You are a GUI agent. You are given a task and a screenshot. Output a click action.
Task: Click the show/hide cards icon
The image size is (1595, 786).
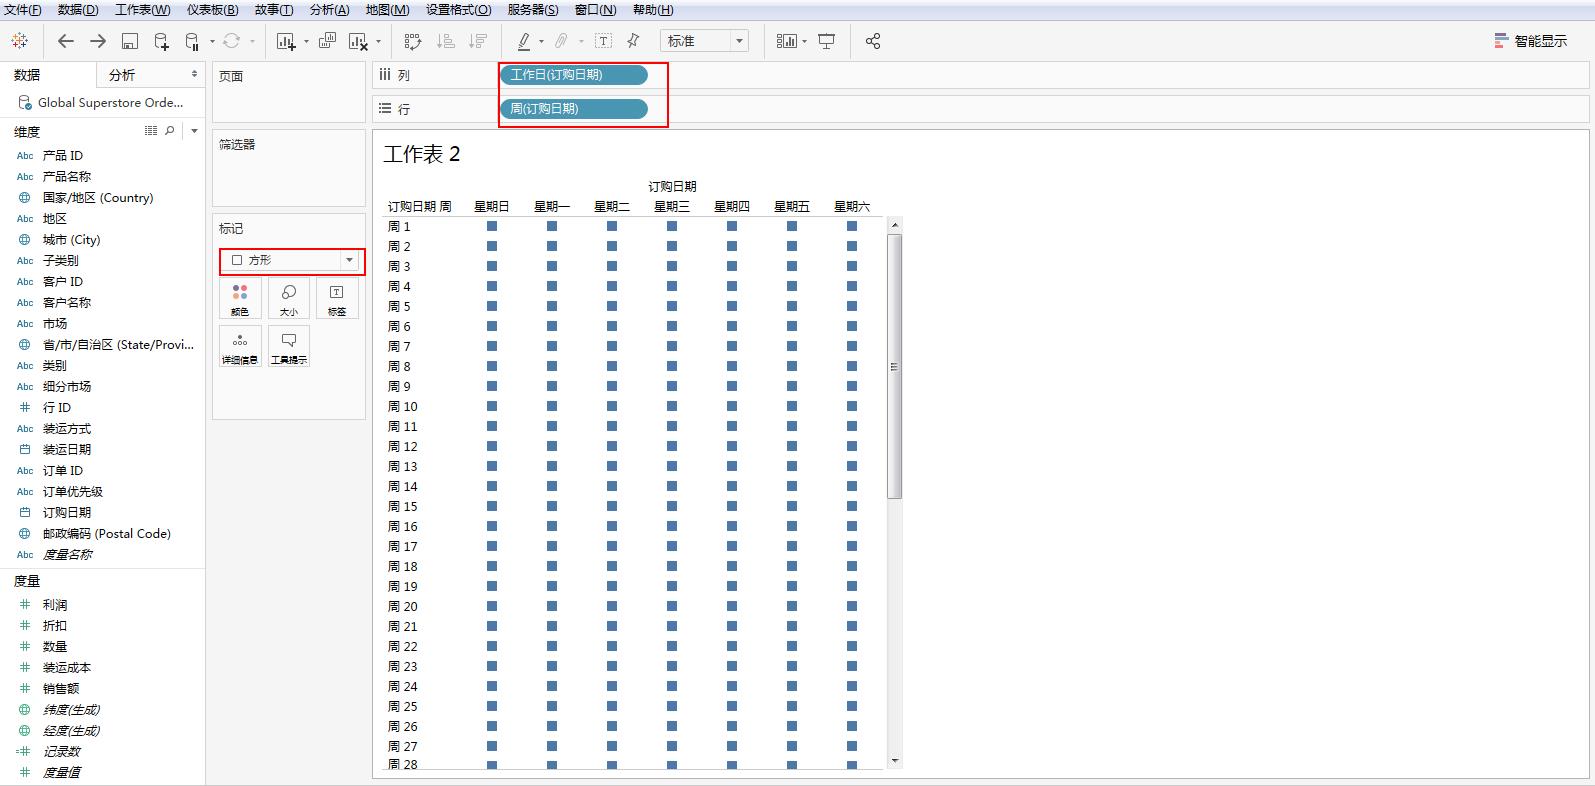click(787, 41)
